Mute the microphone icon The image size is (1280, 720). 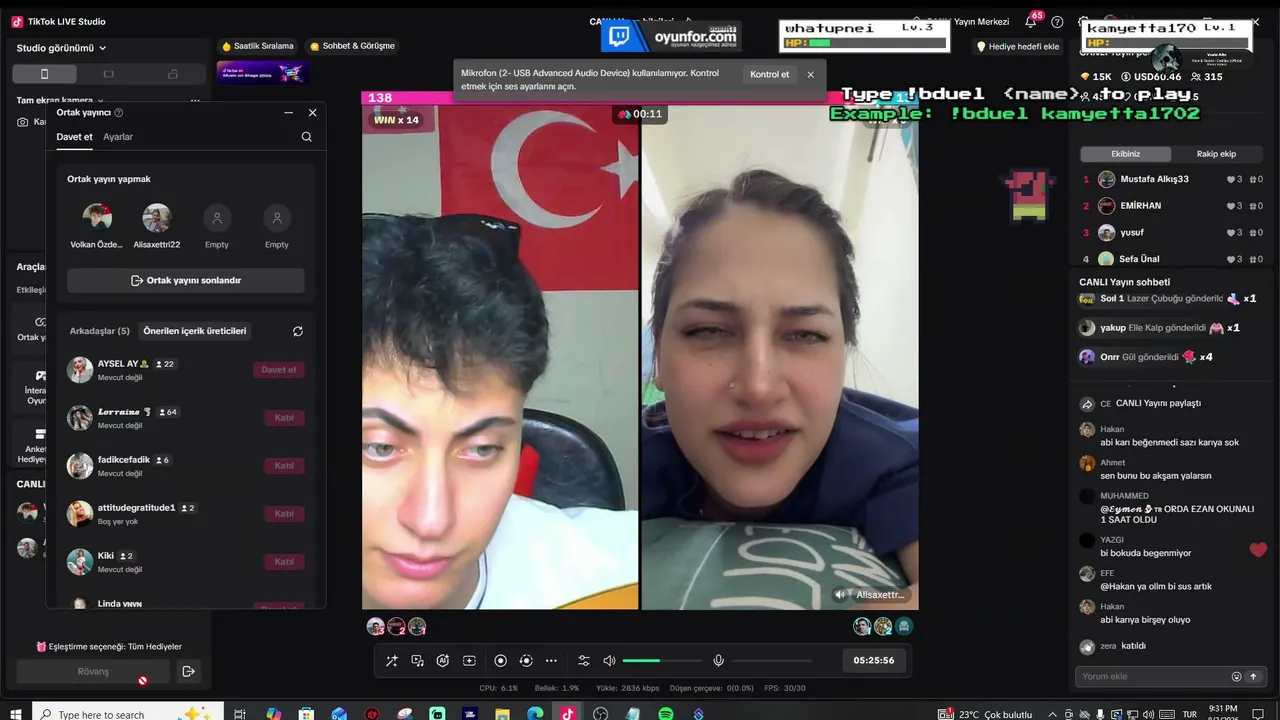(x=718, y=661)
